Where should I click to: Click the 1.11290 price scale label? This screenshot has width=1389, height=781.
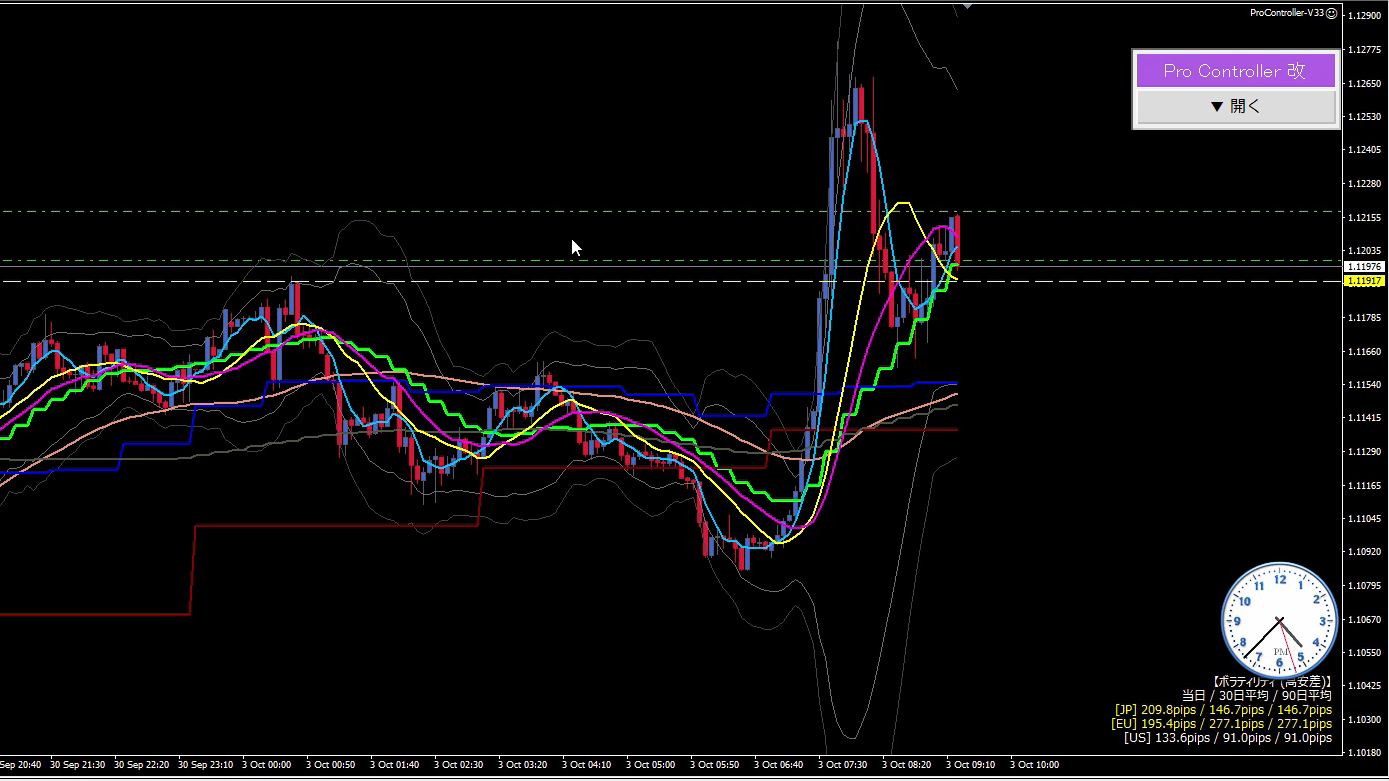(1366, 452)
